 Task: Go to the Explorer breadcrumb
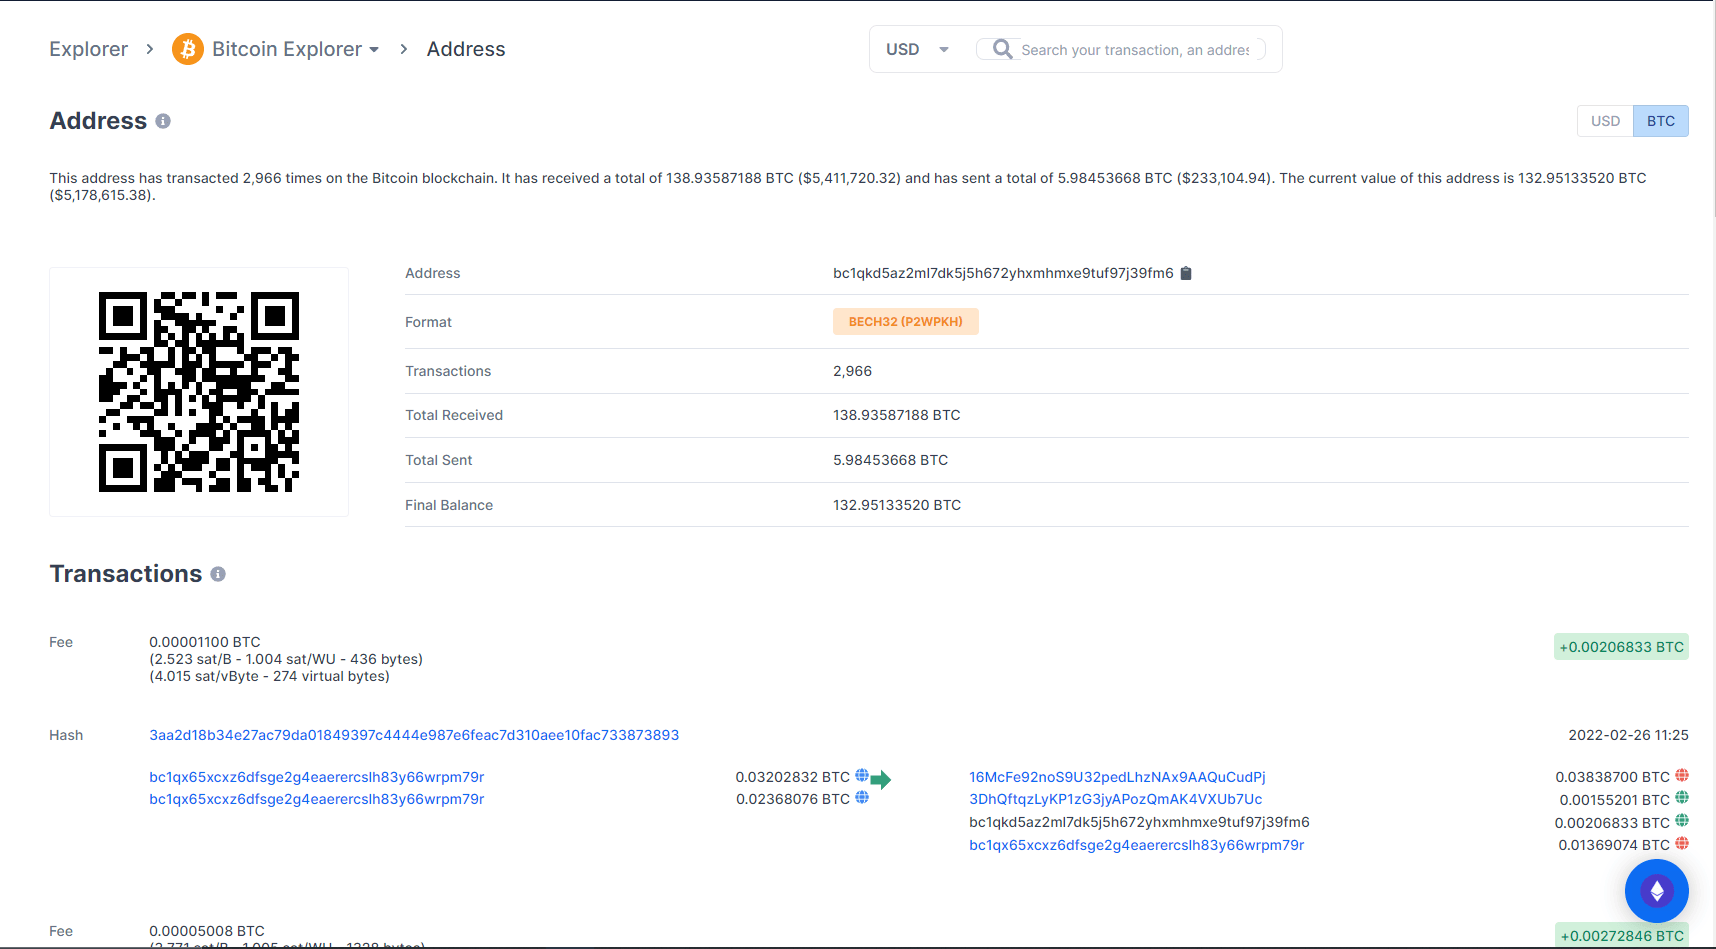click(x=88, y=49)
